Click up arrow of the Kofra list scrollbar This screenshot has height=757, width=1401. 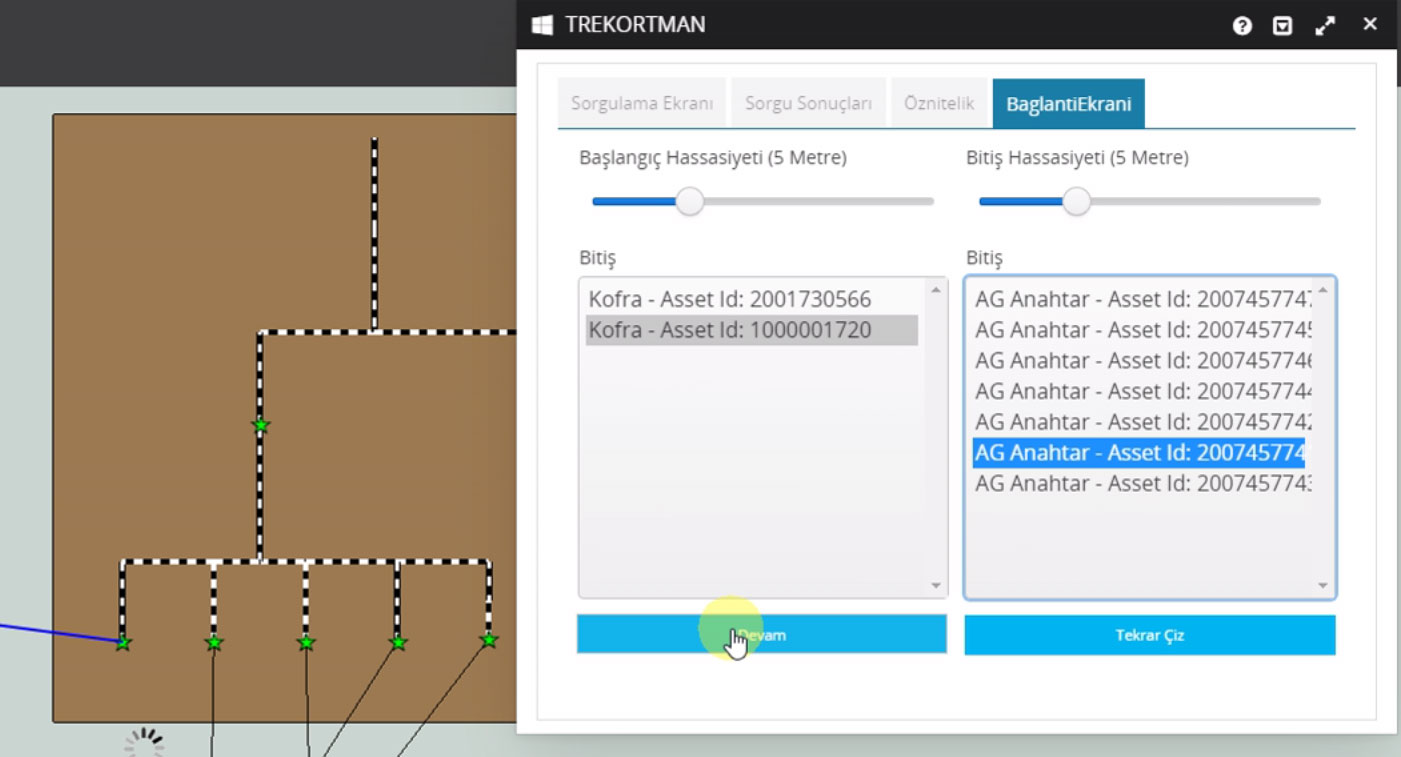click(x=936, y=290)
